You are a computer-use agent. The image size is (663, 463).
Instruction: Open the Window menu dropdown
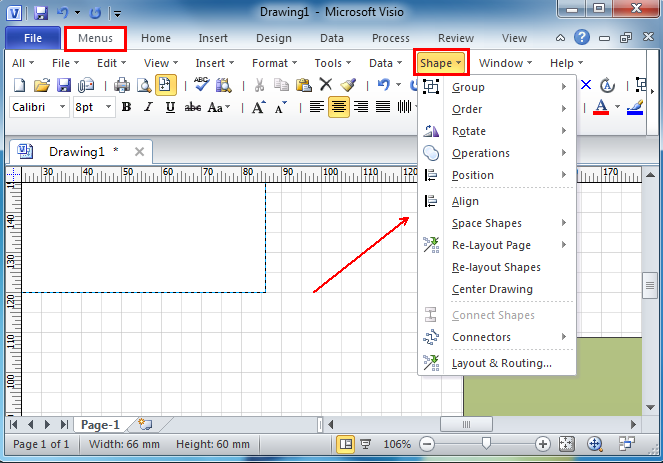pos(505,63)
